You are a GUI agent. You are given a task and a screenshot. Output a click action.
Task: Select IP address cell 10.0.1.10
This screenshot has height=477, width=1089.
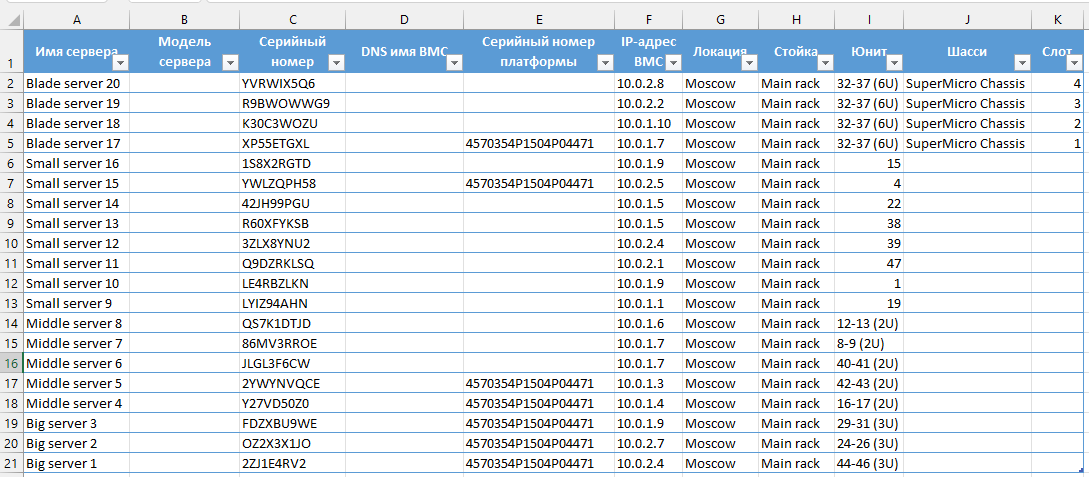(x=647, y=123)
